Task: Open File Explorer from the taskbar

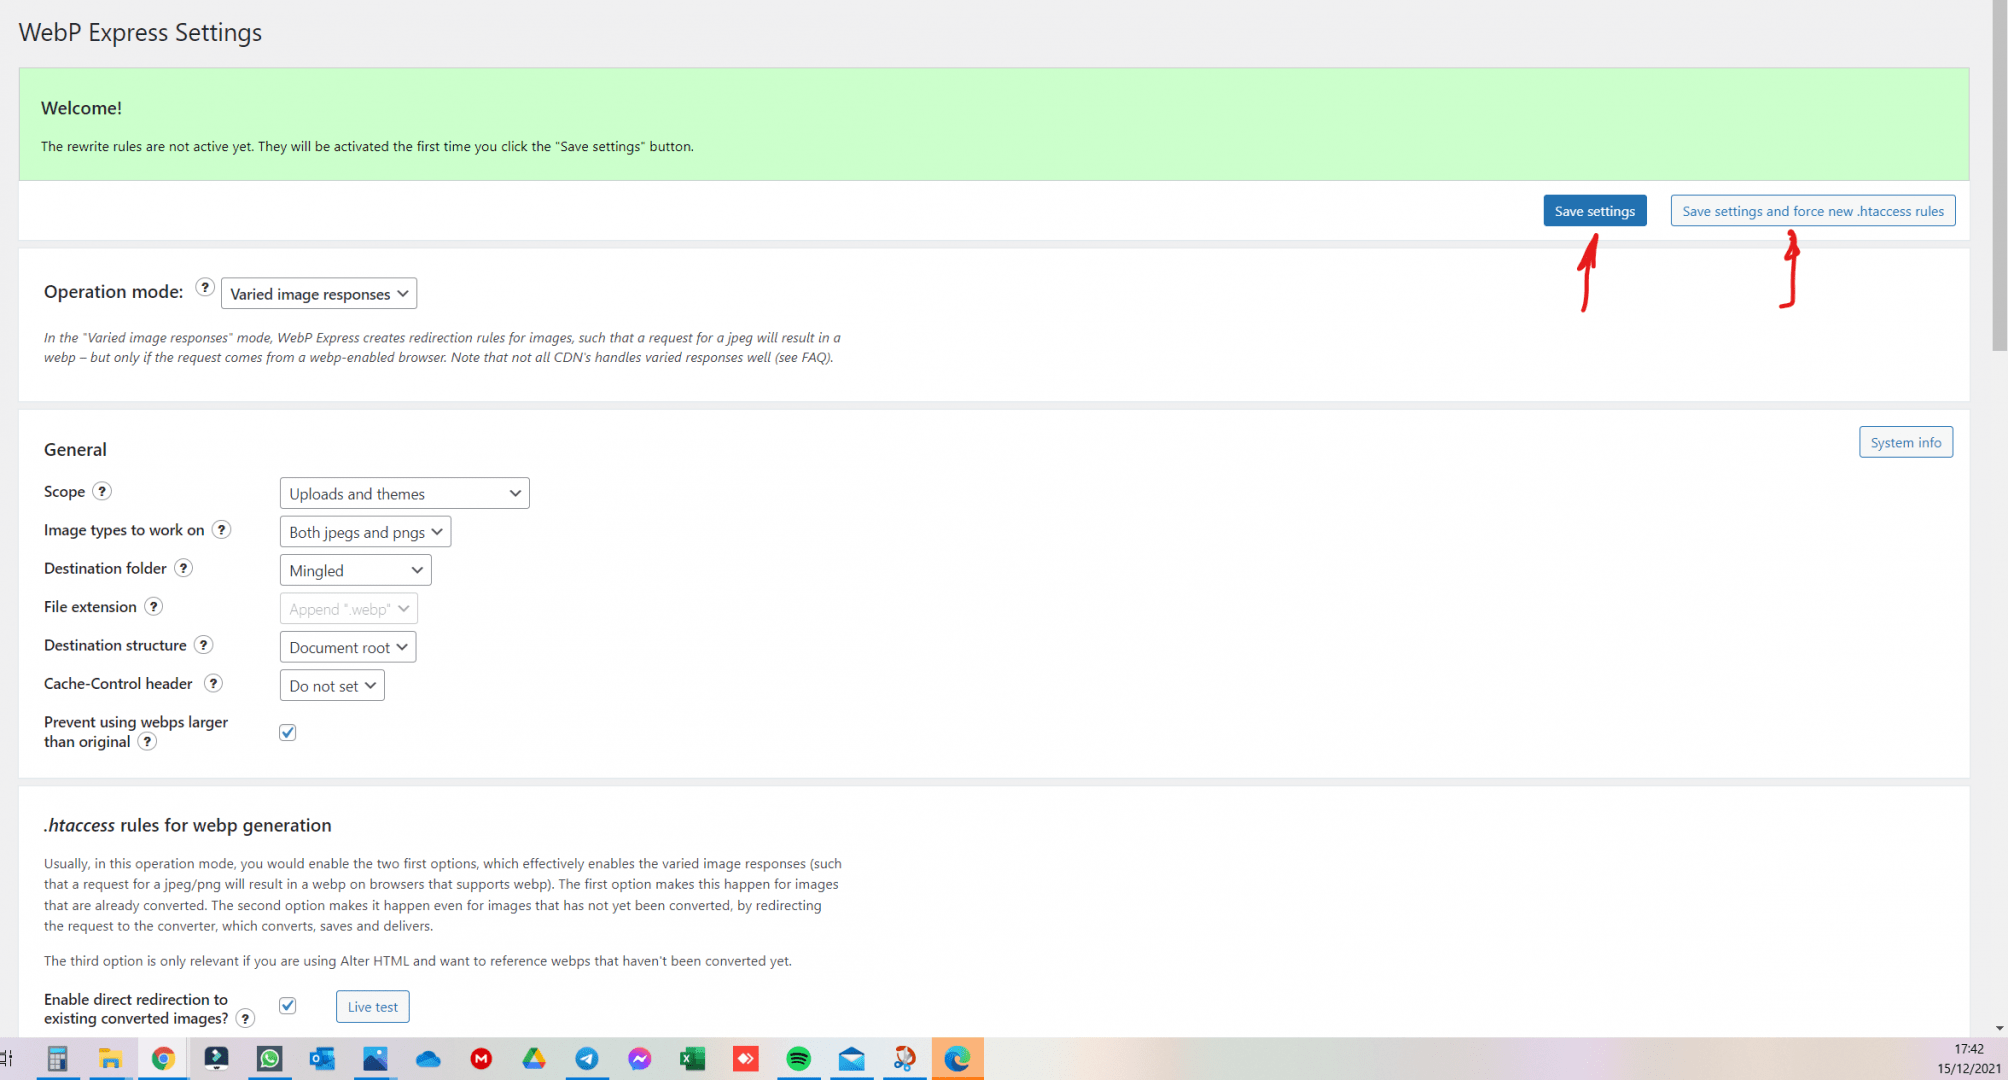Action: coord(110,1058)
